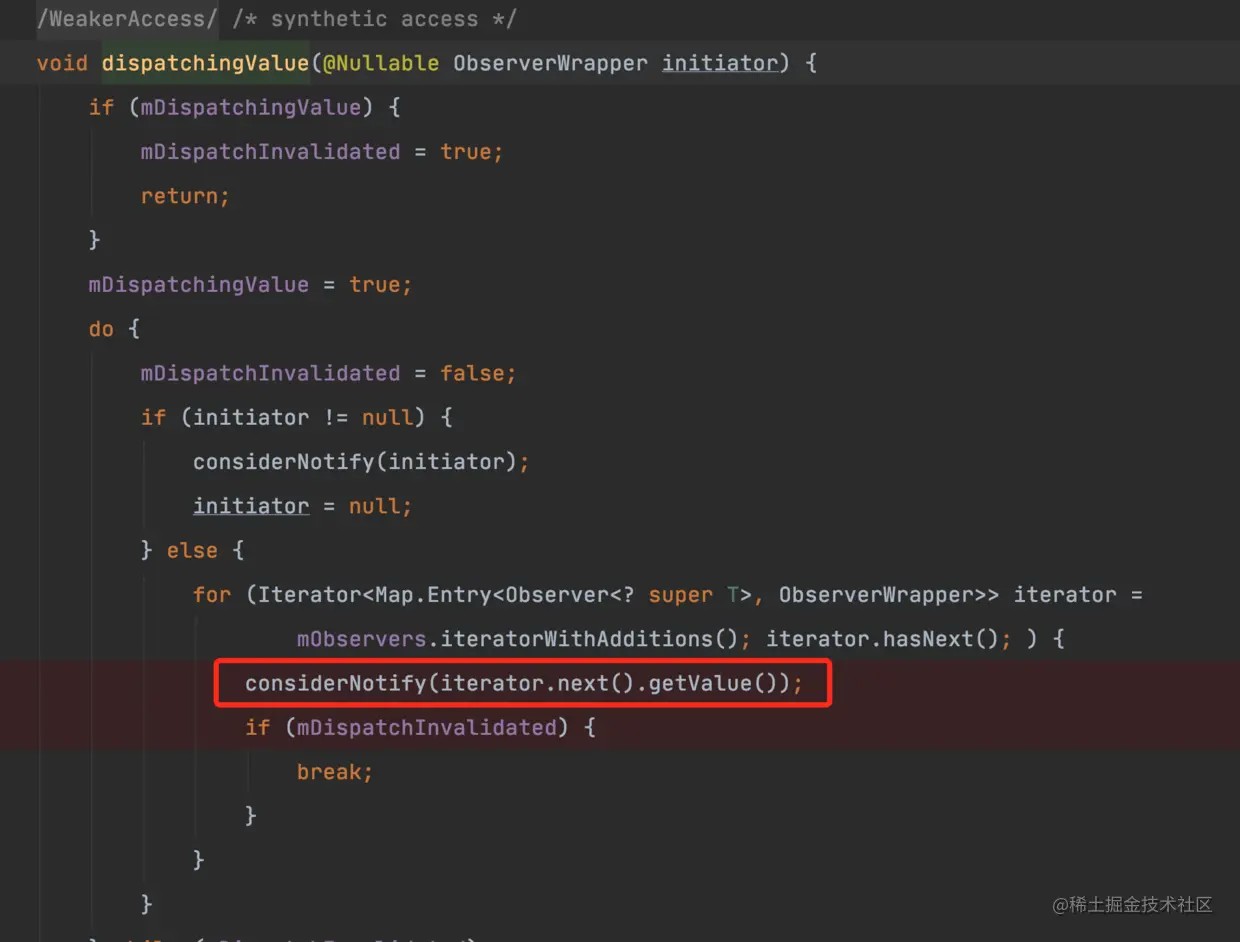The image size is (1240, 942).
Task: Click the 'mDispatchInvalidated = false;' statement
Action: coord(328,373)
